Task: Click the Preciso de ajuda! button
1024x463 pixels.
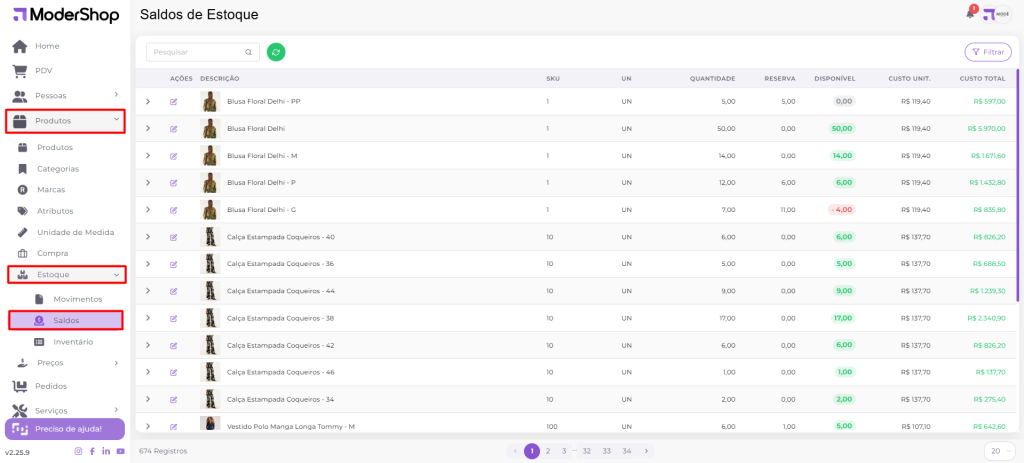Action: point(66,429)
